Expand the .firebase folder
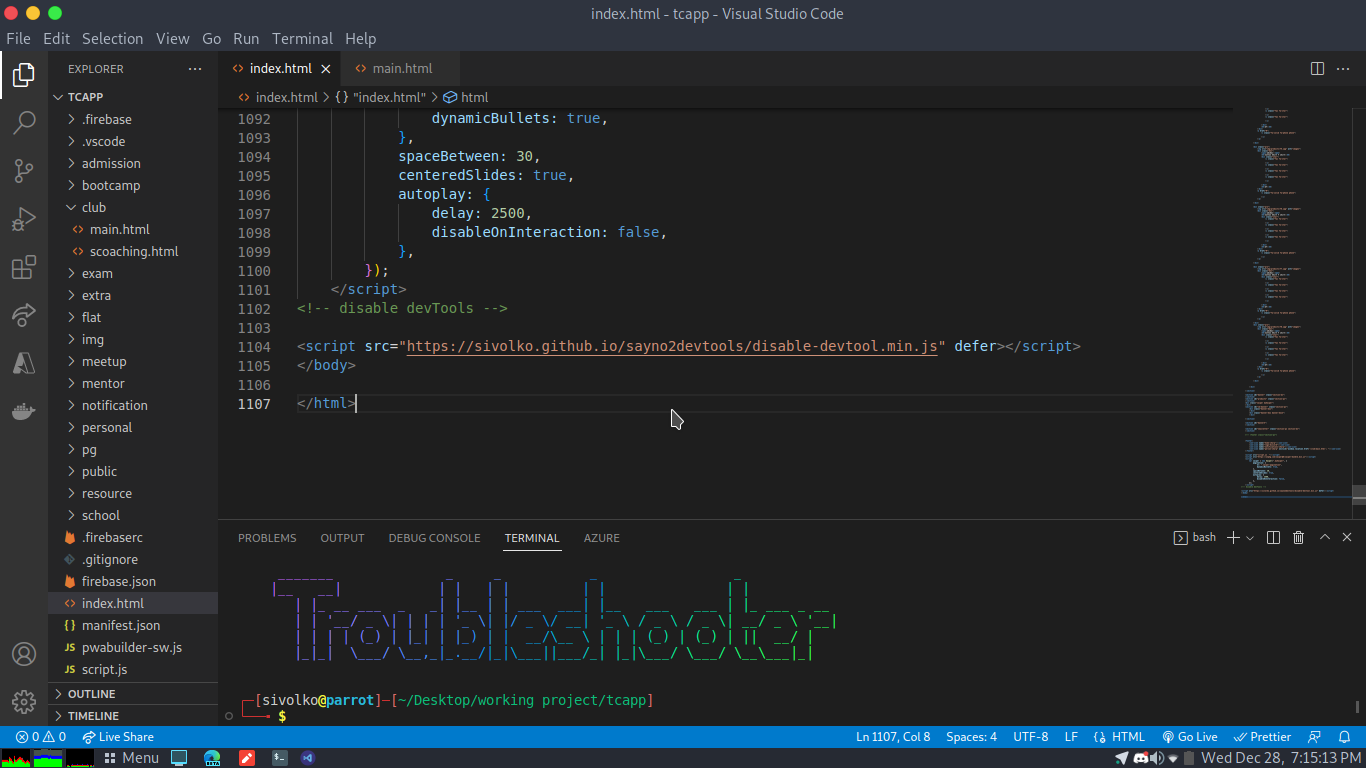 (133, 119)
